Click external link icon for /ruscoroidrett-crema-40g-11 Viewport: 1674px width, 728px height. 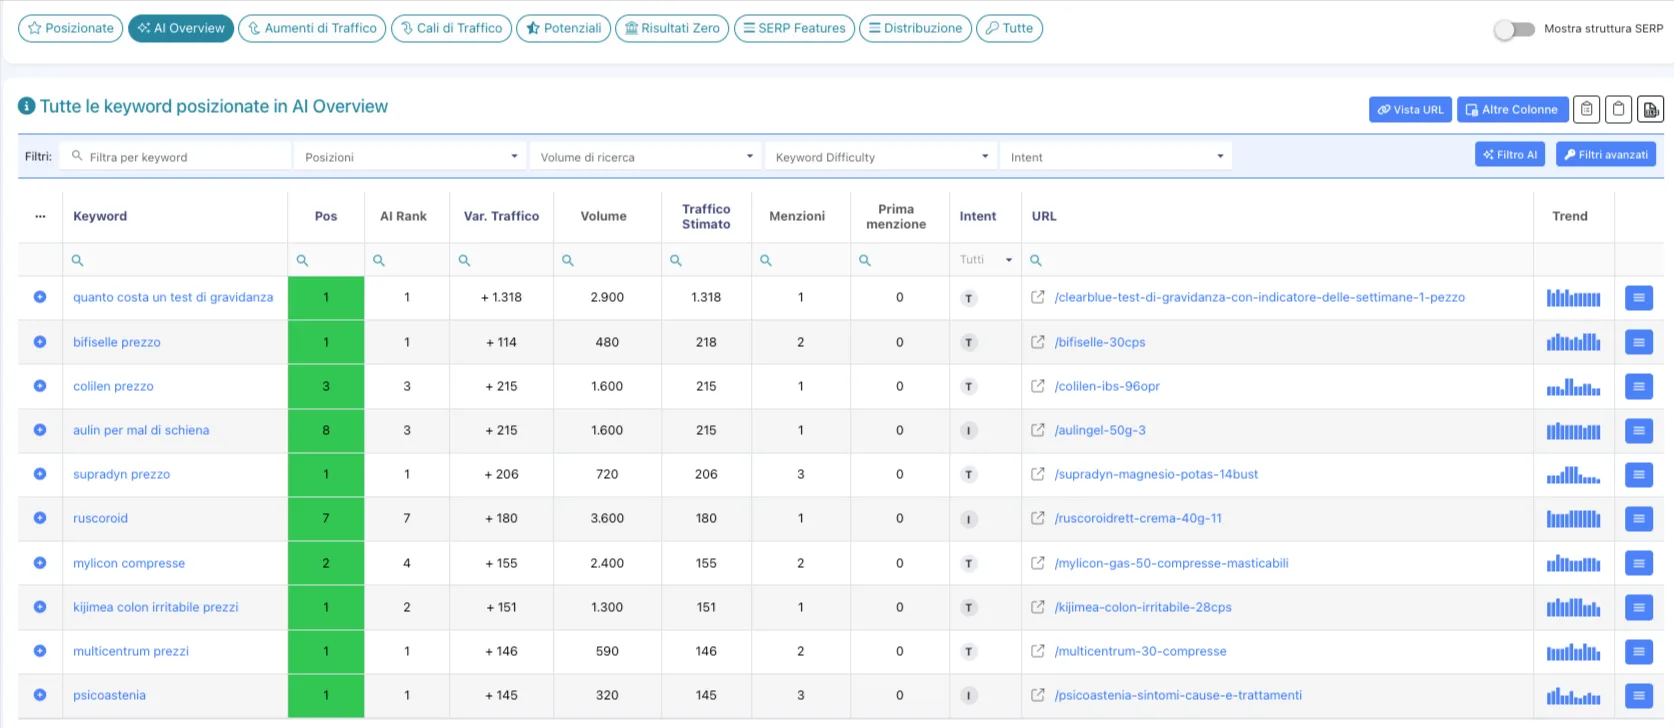pos(1038,518)
